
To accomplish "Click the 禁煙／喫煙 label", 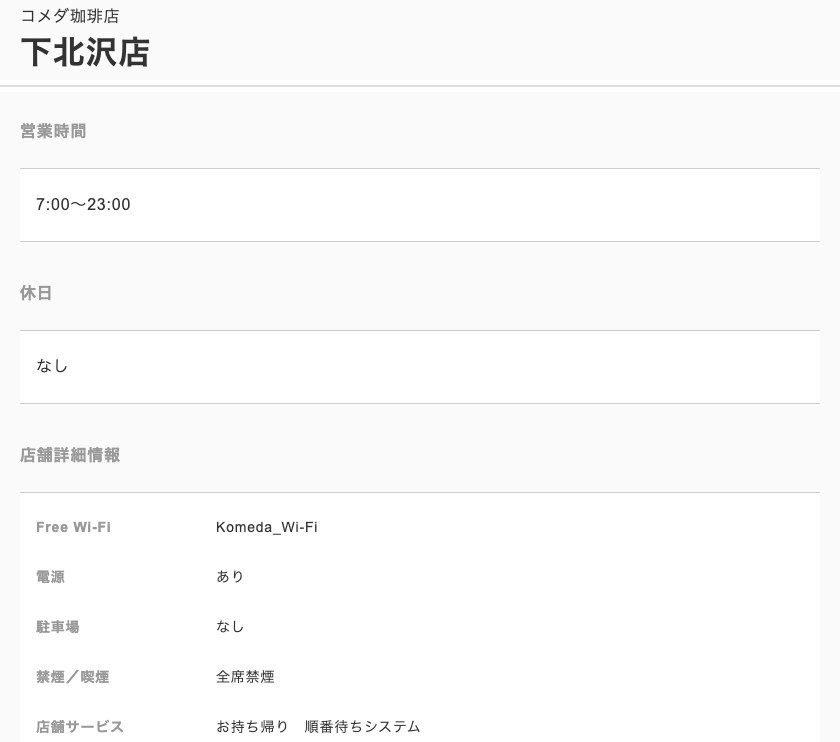I will [x=73, y=677].
